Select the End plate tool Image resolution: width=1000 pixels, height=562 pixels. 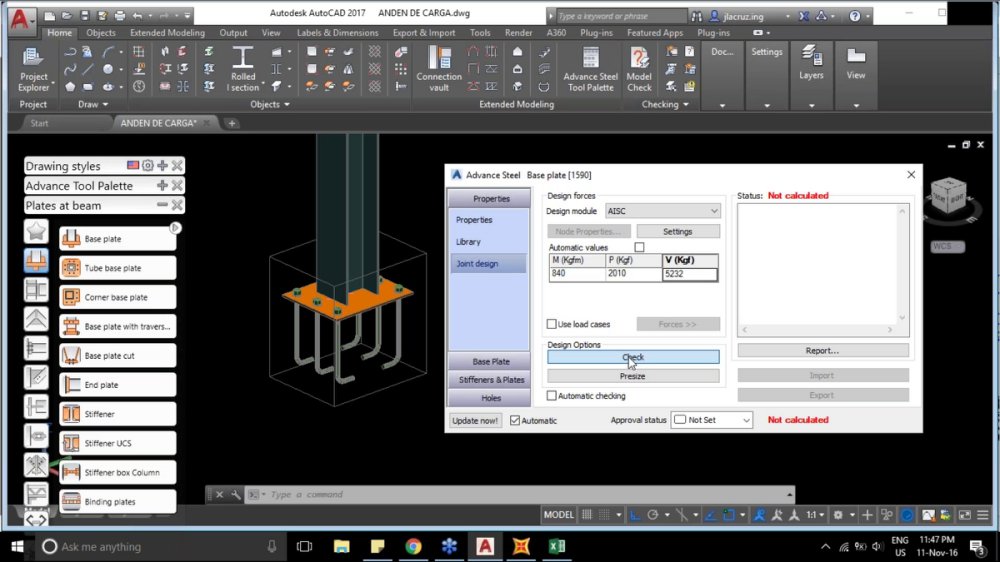[117, 385]
